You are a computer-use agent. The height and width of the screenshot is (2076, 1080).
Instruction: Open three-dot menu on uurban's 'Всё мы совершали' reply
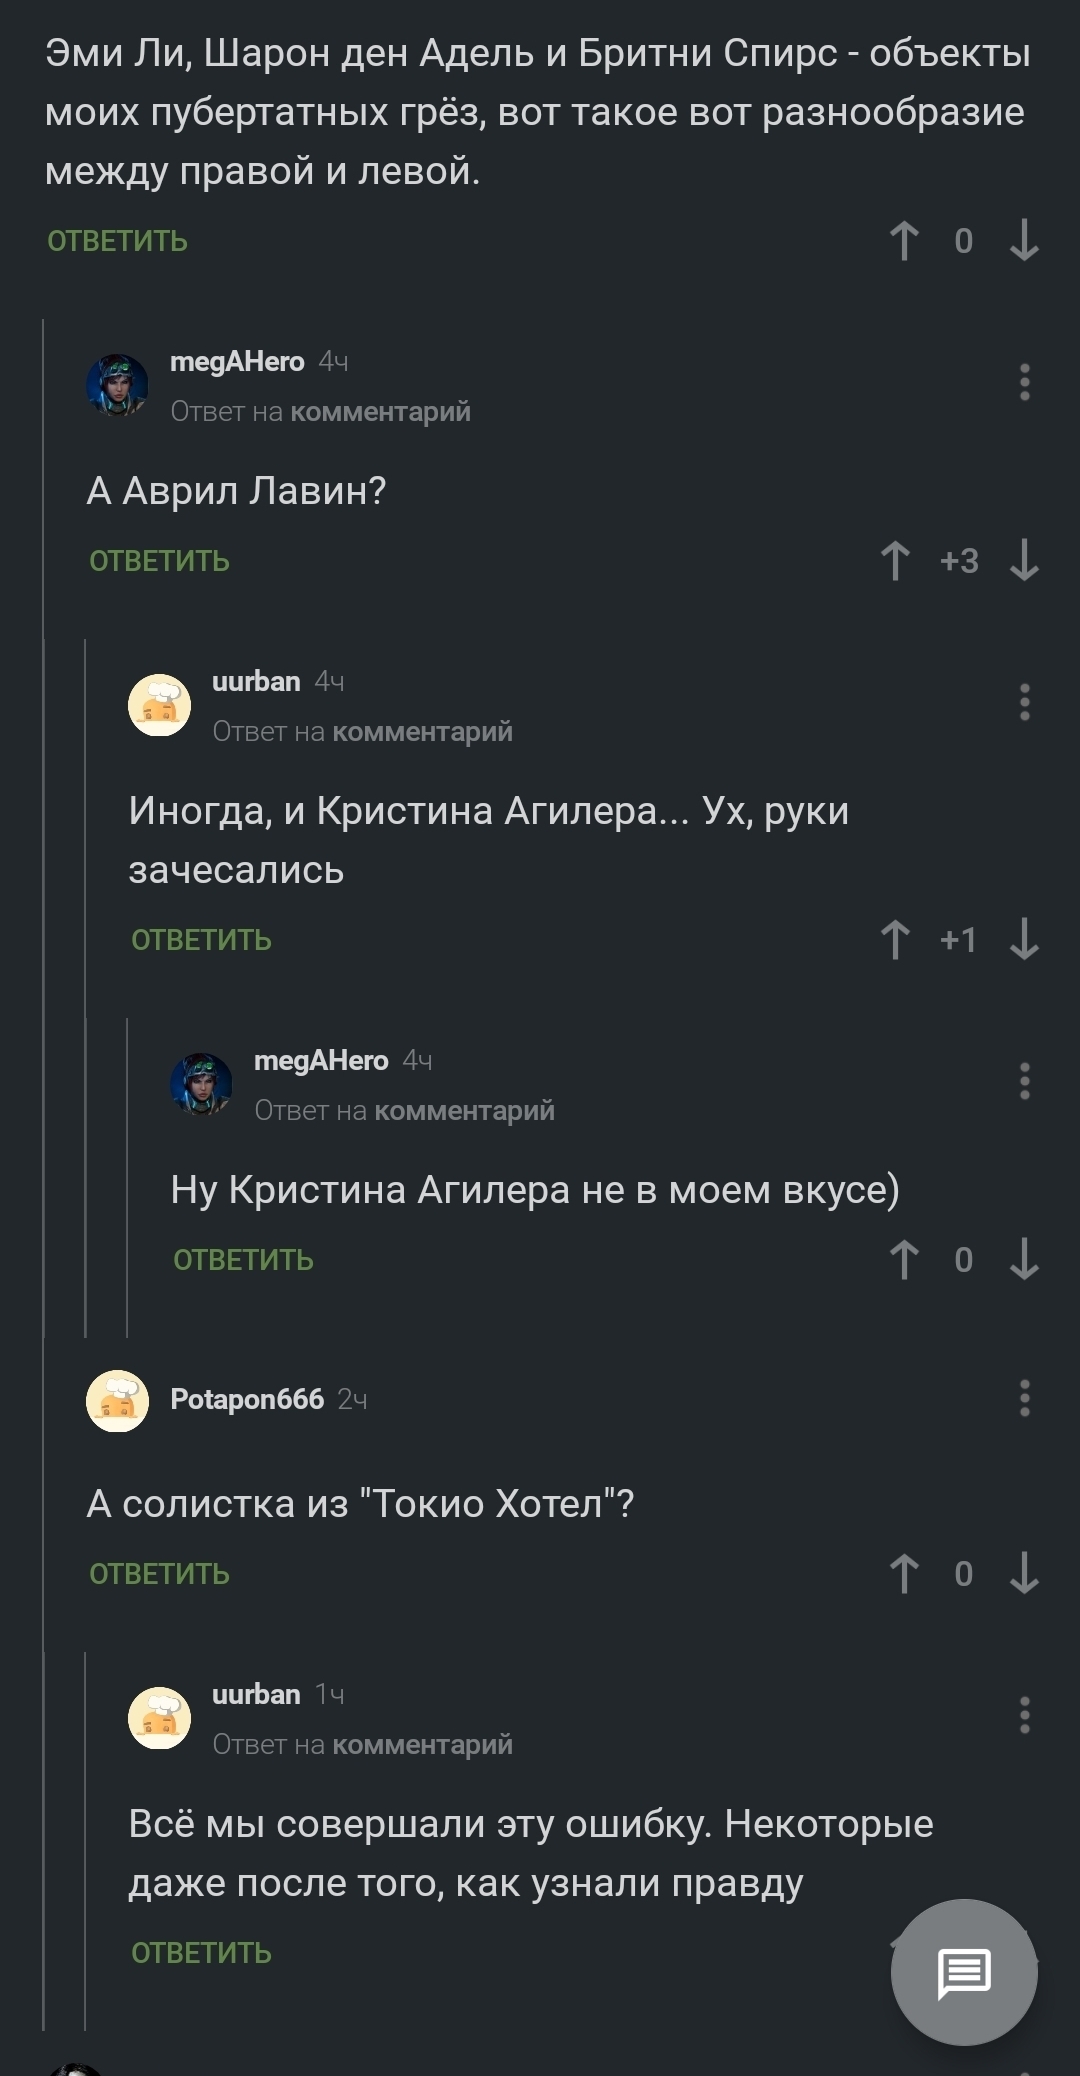(1024, 1715)
